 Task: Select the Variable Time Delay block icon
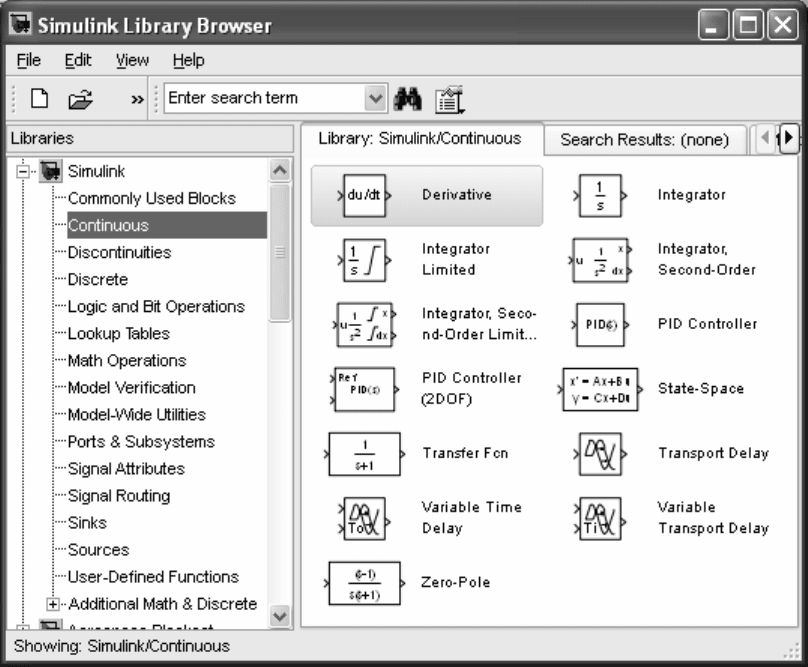364,518
